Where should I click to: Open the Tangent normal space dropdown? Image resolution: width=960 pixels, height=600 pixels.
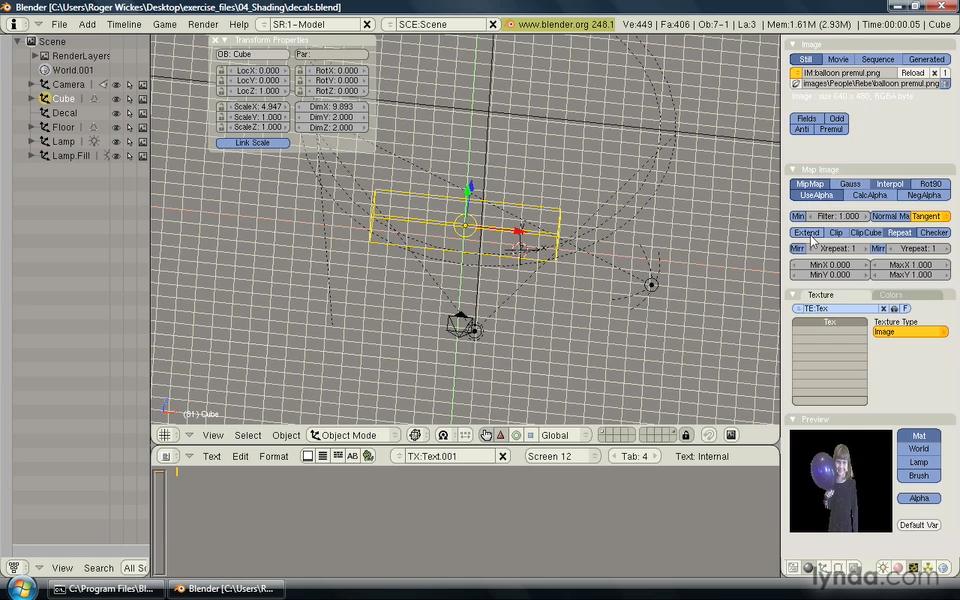pyautogui.click(x=930, y=216)
